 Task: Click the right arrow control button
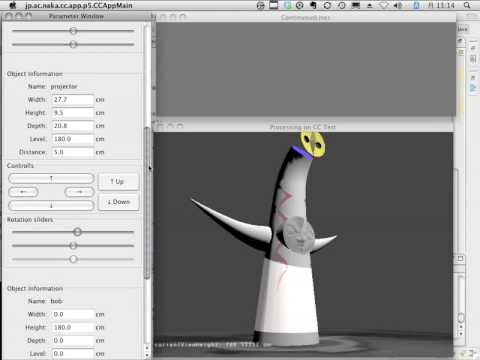click(x=79, y=192)
